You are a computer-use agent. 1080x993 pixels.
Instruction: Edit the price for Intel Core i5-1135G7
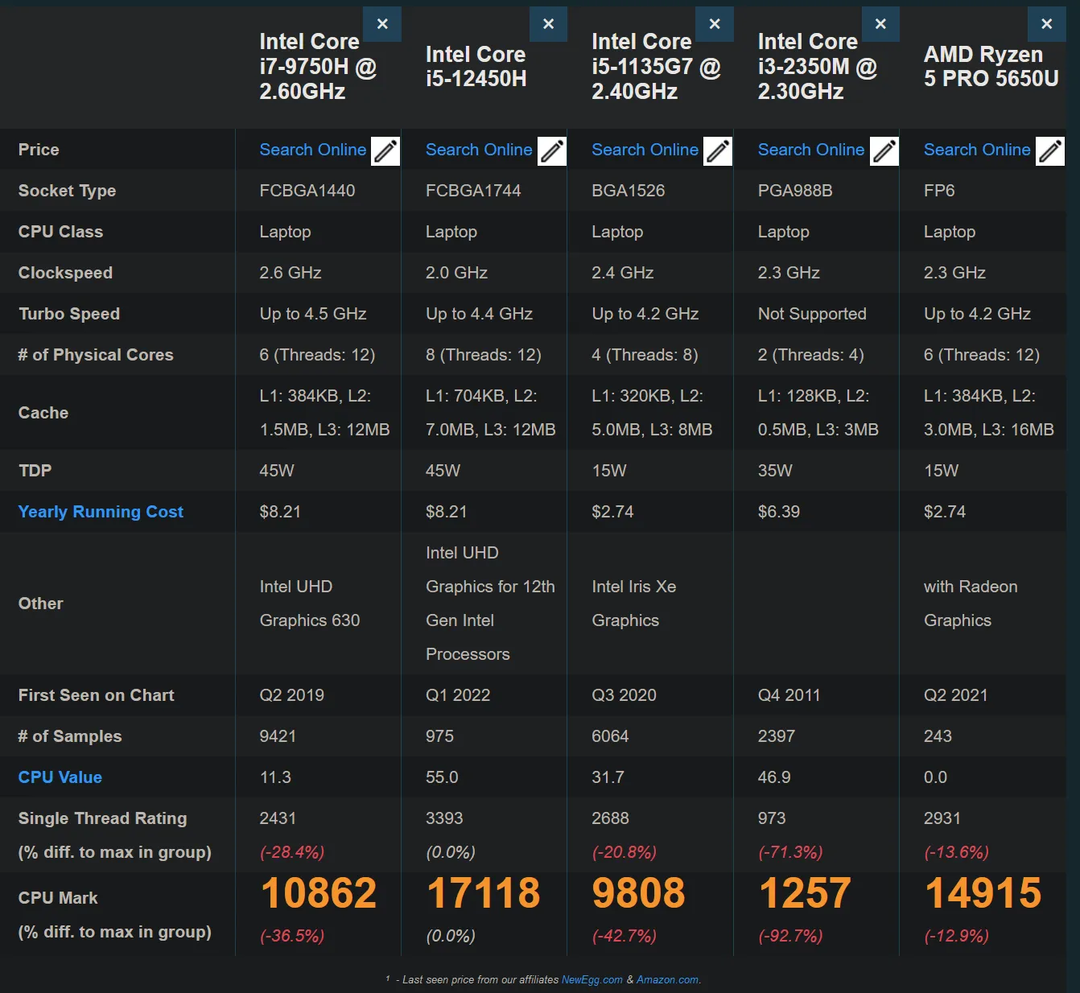click(717, 152)
